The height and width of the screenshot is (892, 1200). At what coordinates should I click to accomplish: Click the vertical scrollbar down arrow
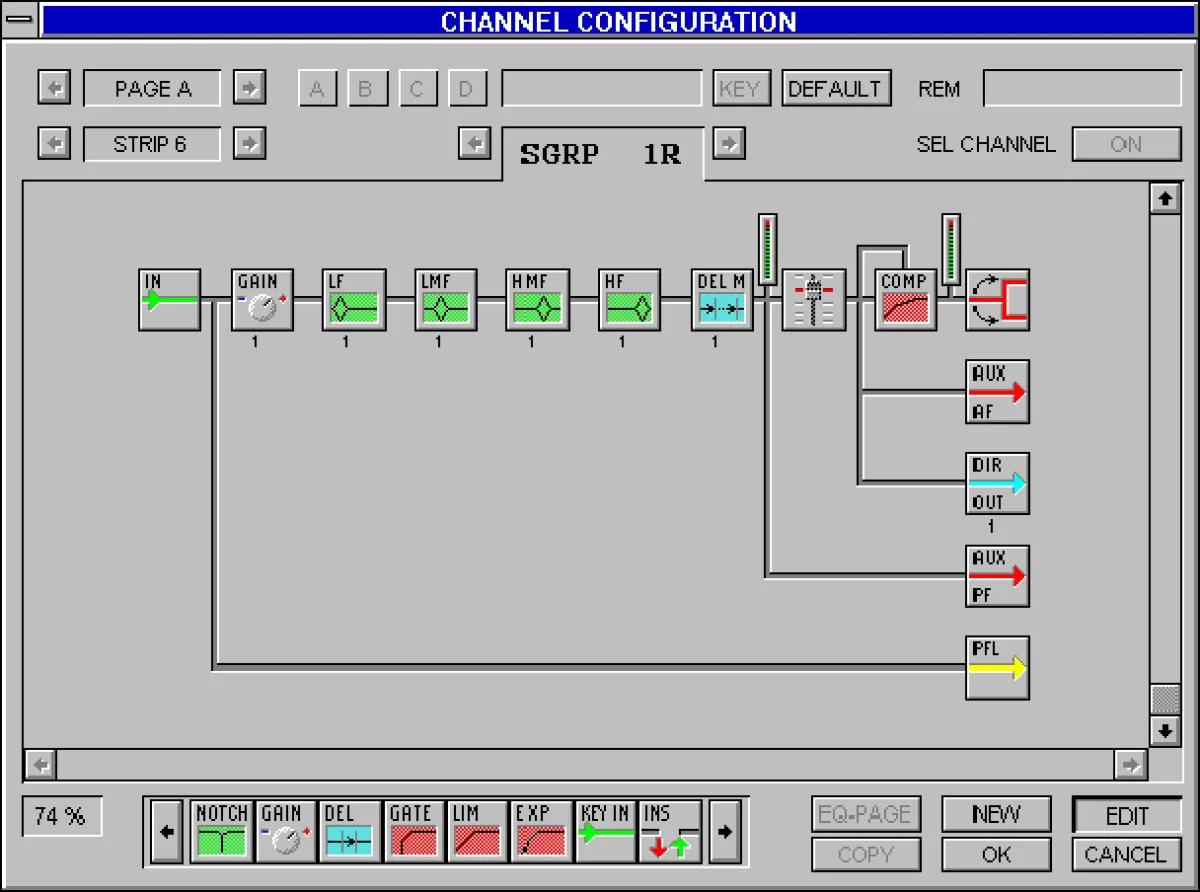coord(1165,730)
